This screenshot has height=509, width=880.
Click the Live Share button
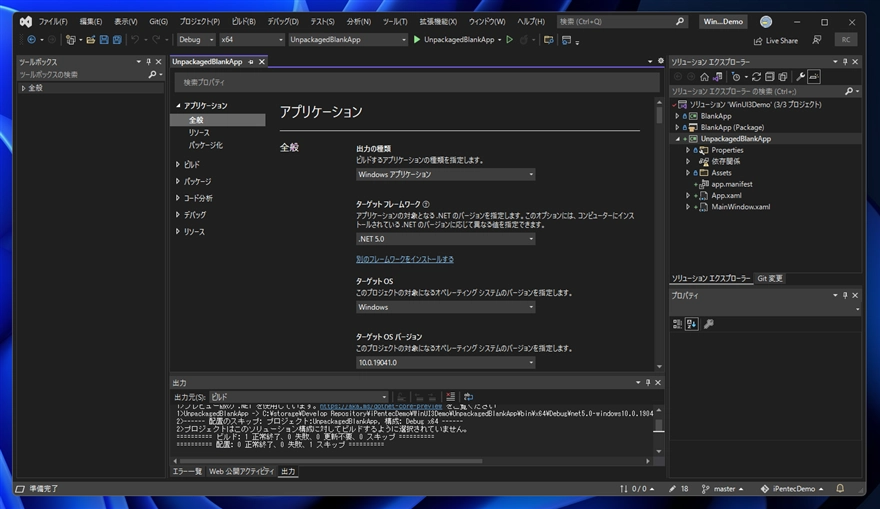(776, 40)
